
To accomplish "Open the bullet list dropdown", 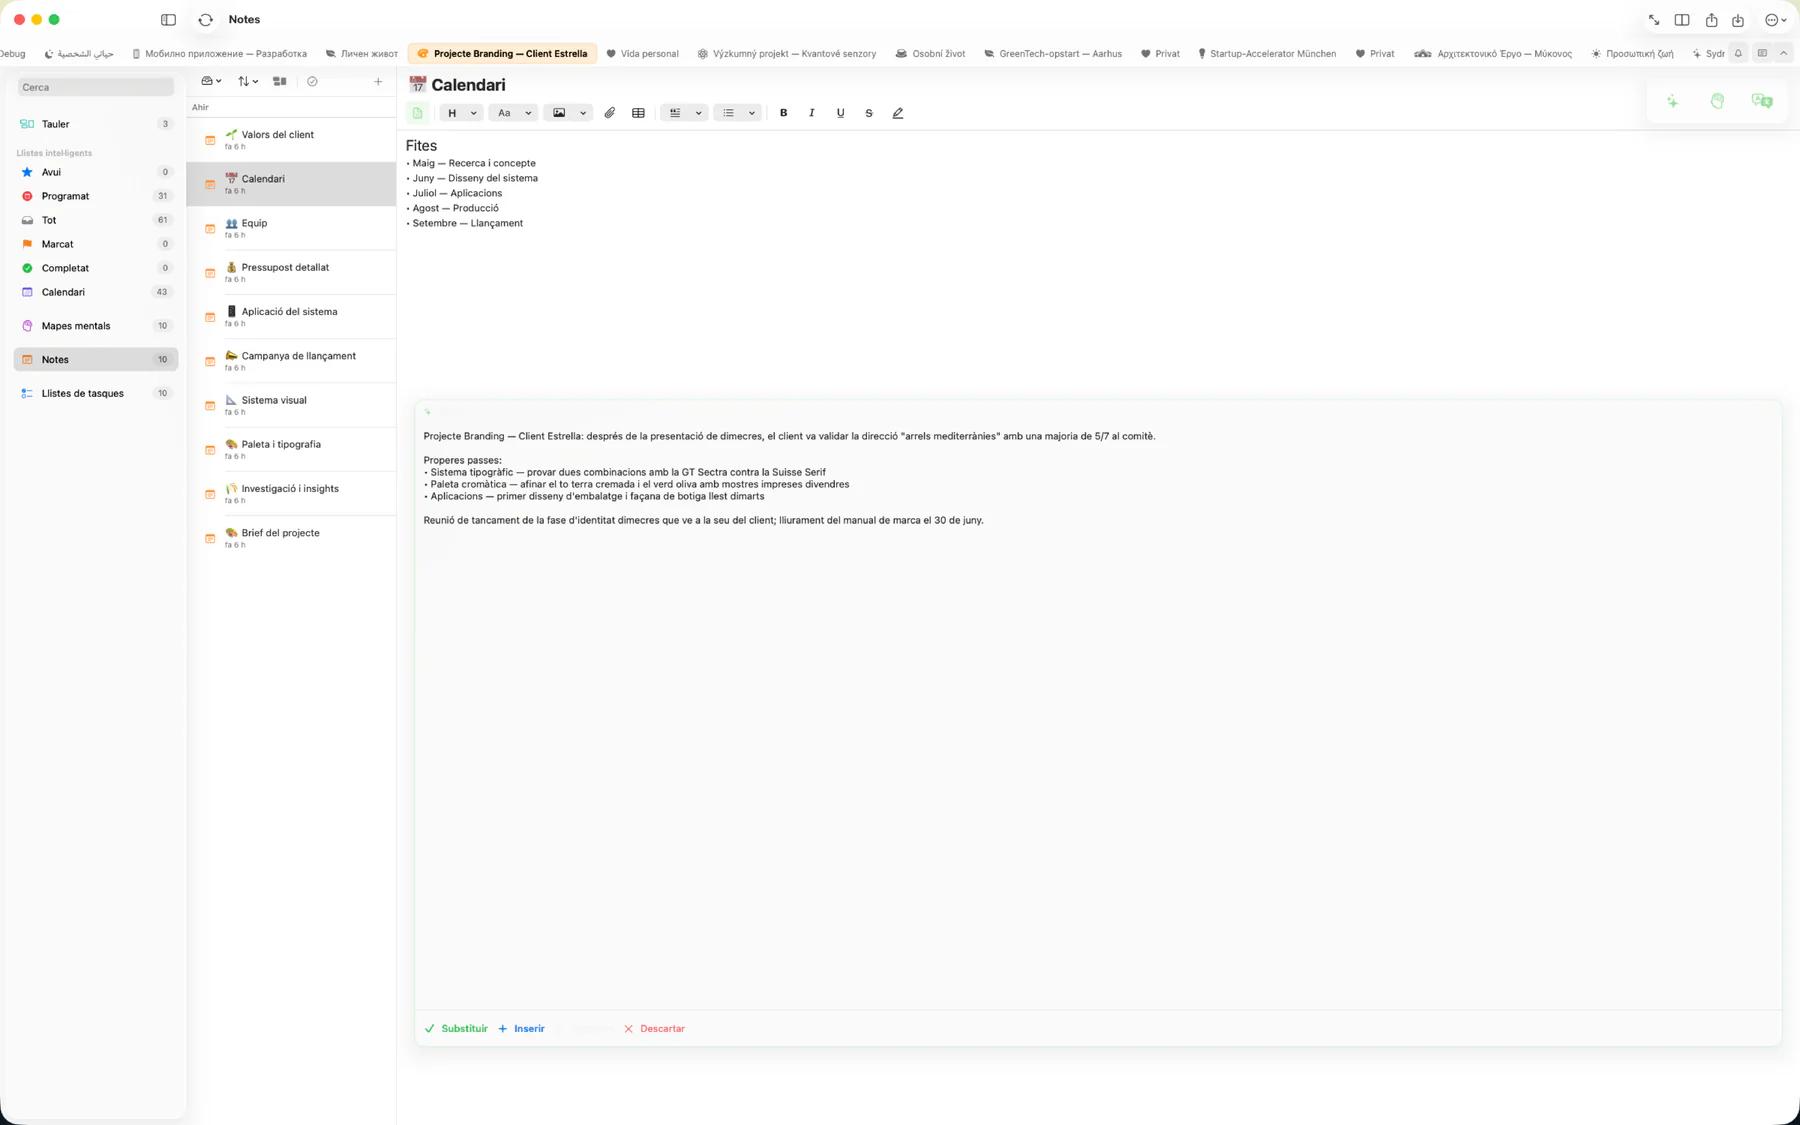I will coord(738,113).
